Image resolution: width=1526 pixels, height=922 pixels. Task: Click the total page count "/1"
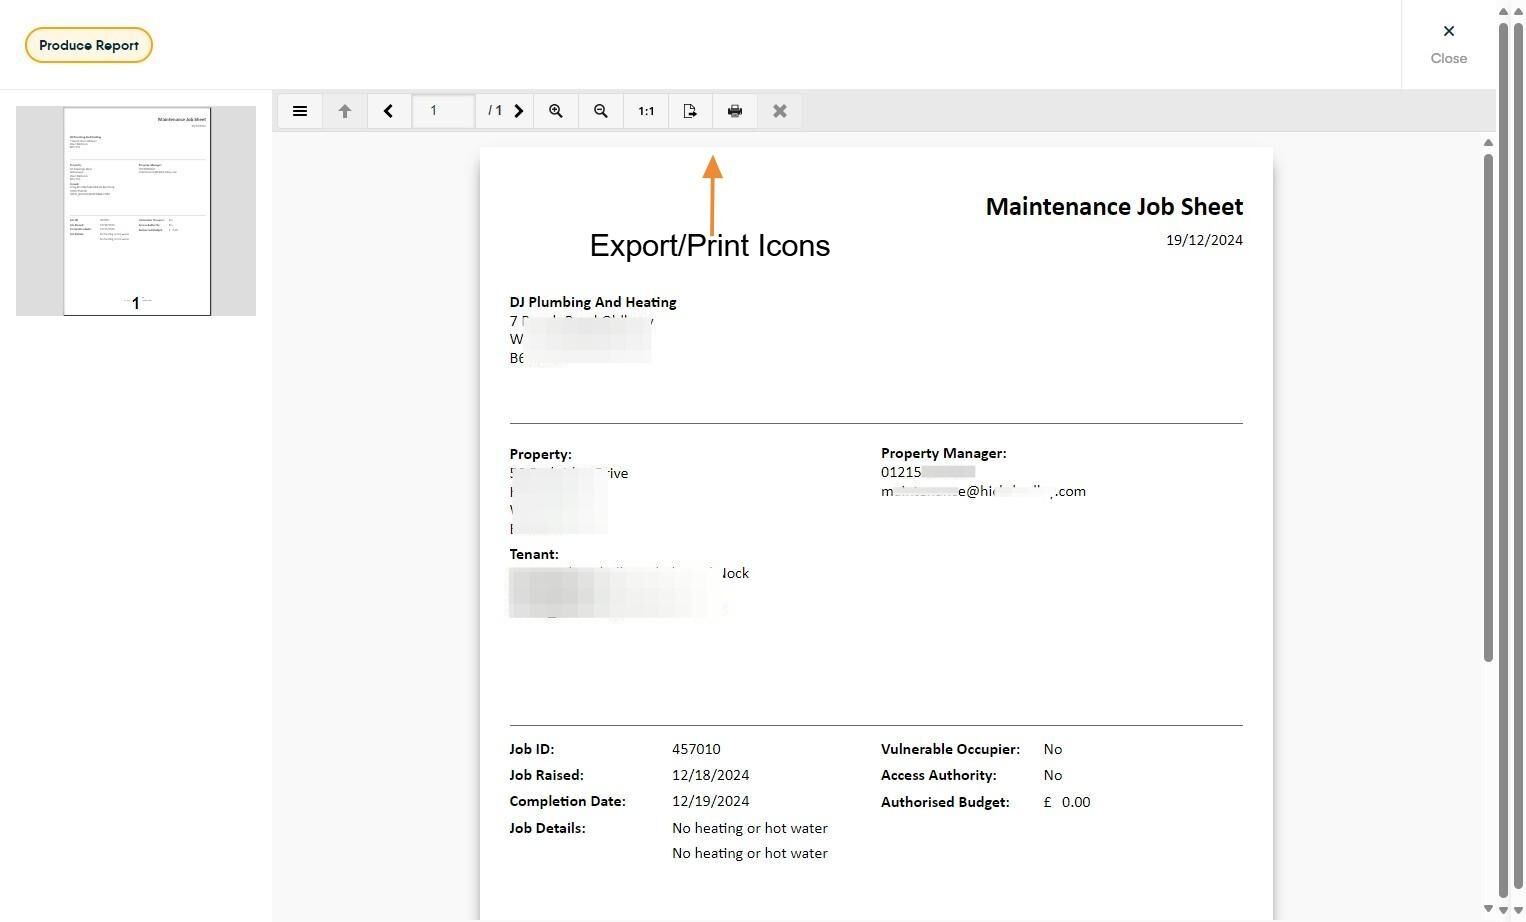coord(495,111)
